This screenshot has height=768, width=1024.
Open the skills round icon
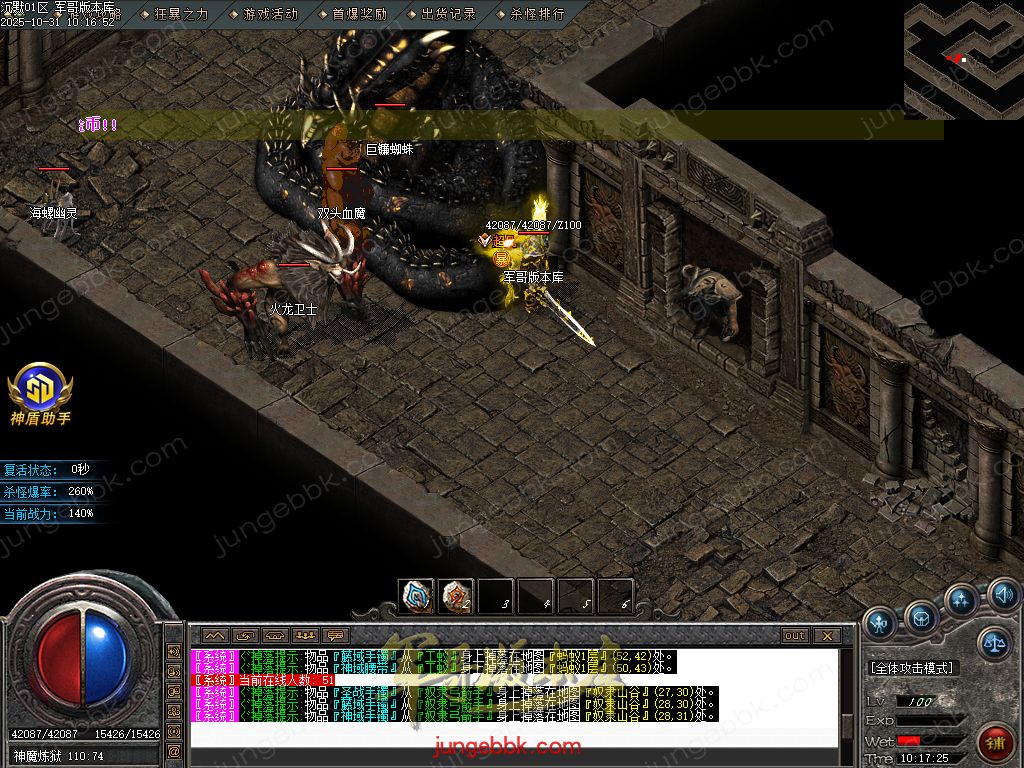pos(961,601)
